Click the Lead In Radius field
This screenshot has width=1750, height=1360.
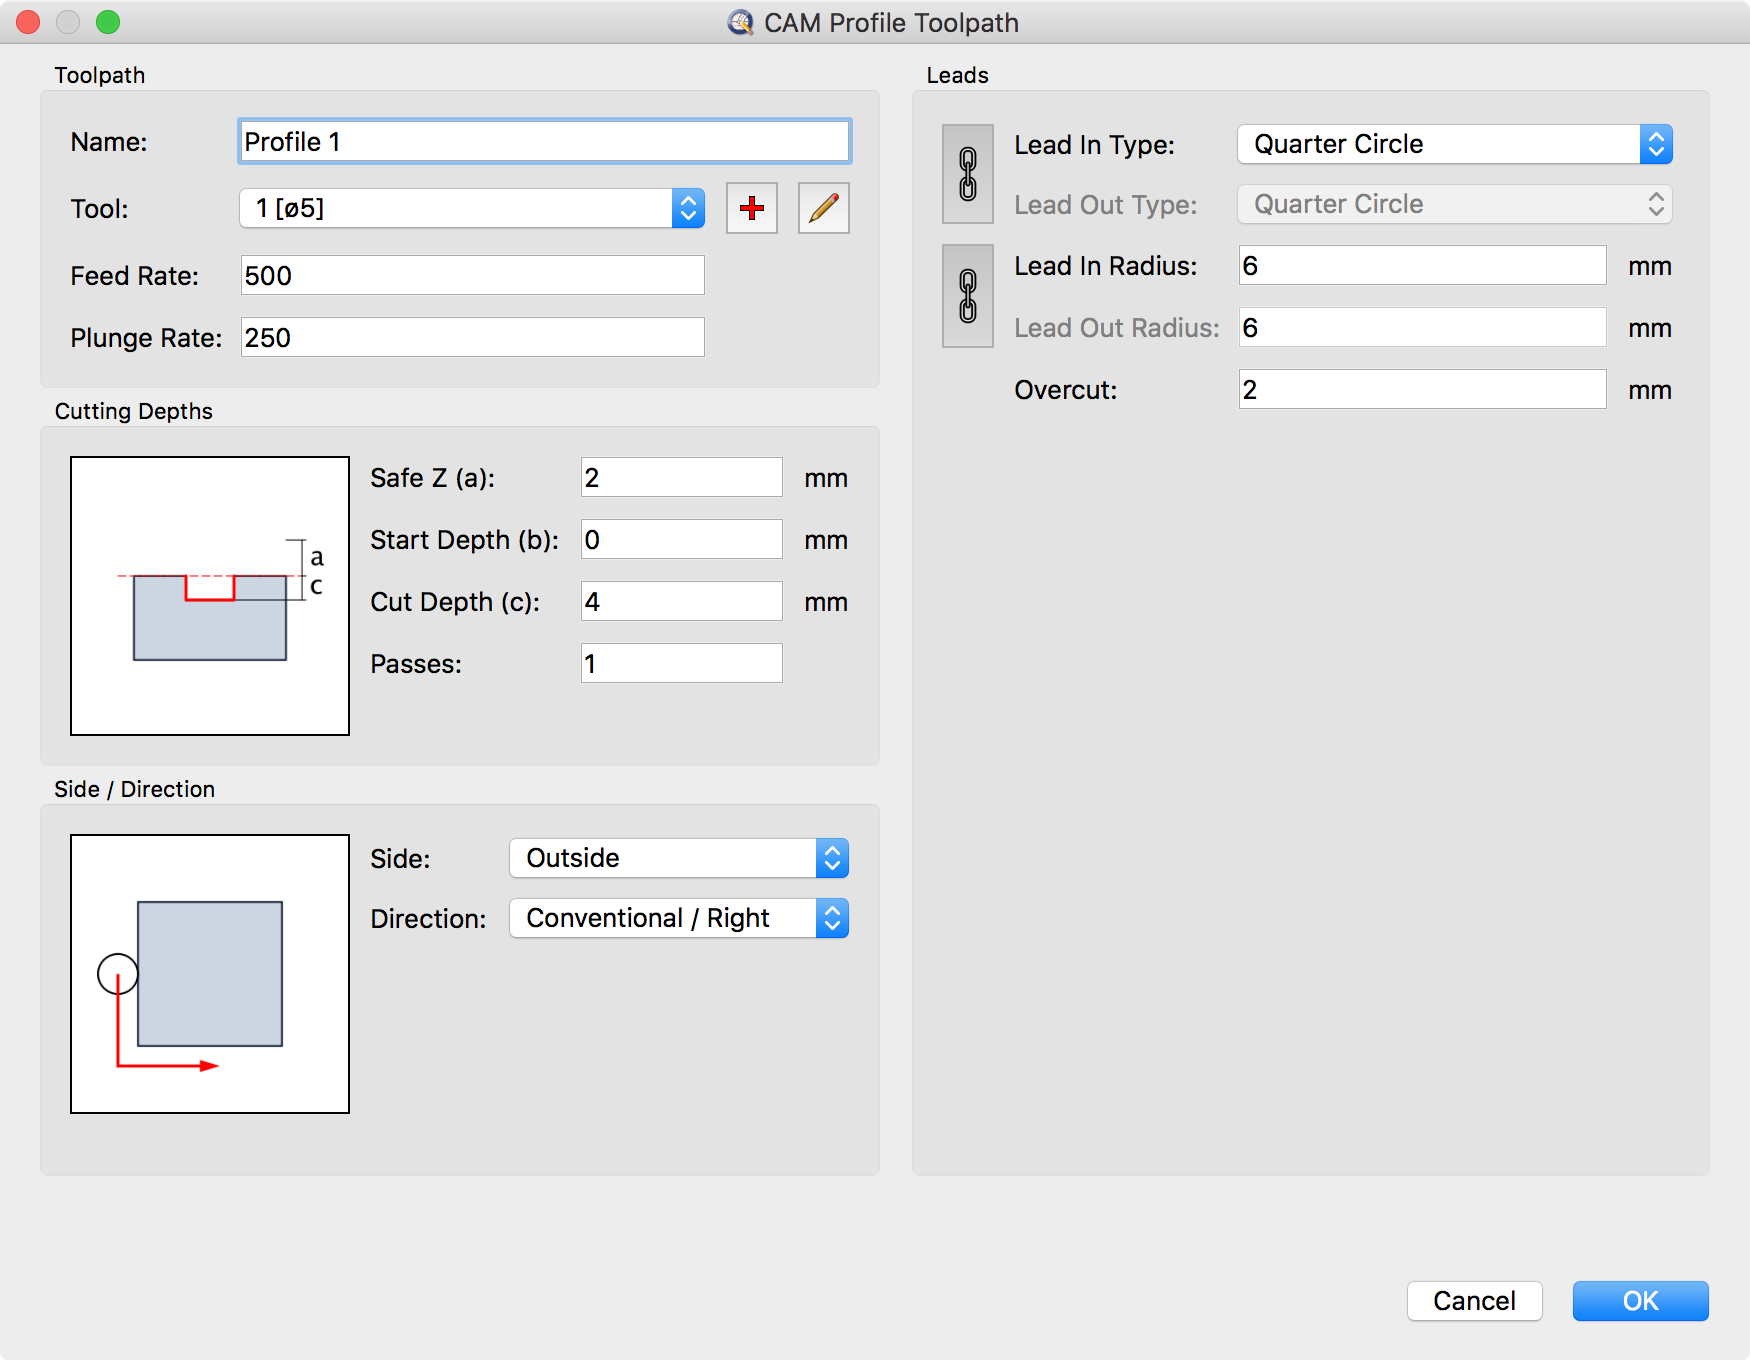tap(1421, 266)
